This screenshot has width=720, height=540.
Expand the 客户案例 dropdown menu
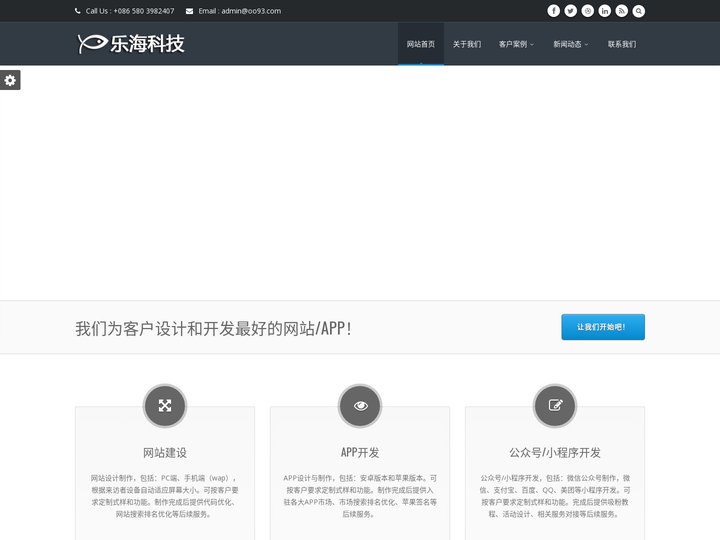(517, 44)
